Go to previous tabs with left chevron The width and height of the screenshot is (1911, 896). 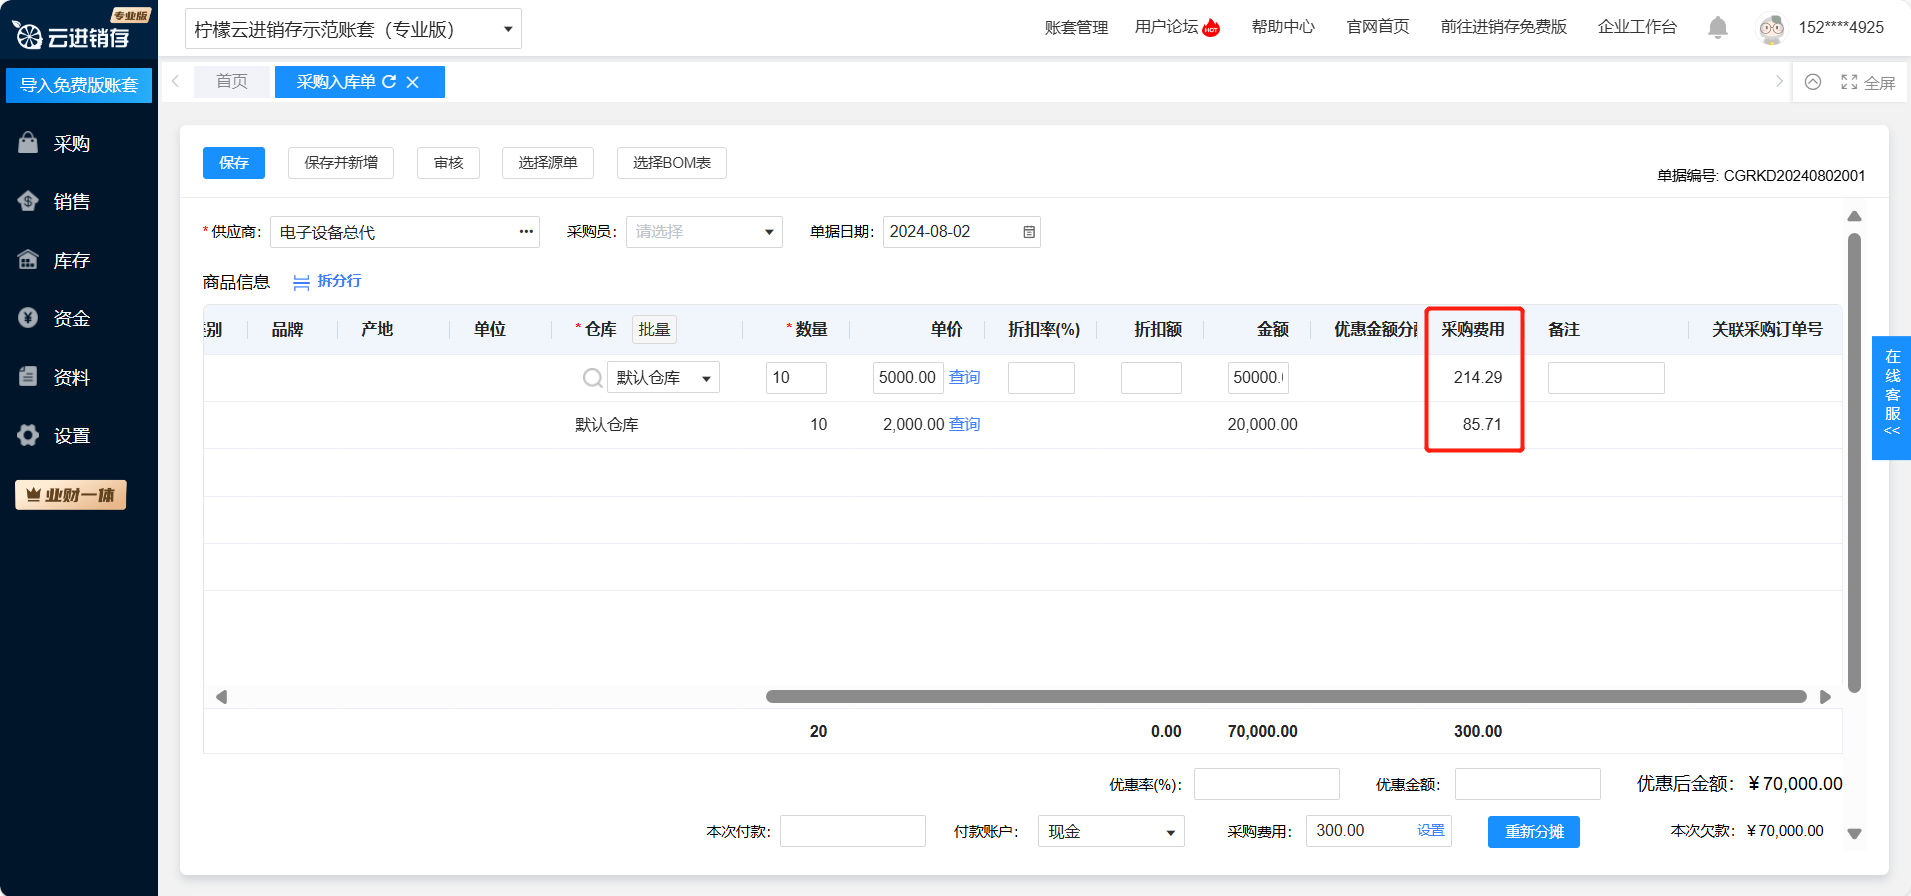[175, 81]
